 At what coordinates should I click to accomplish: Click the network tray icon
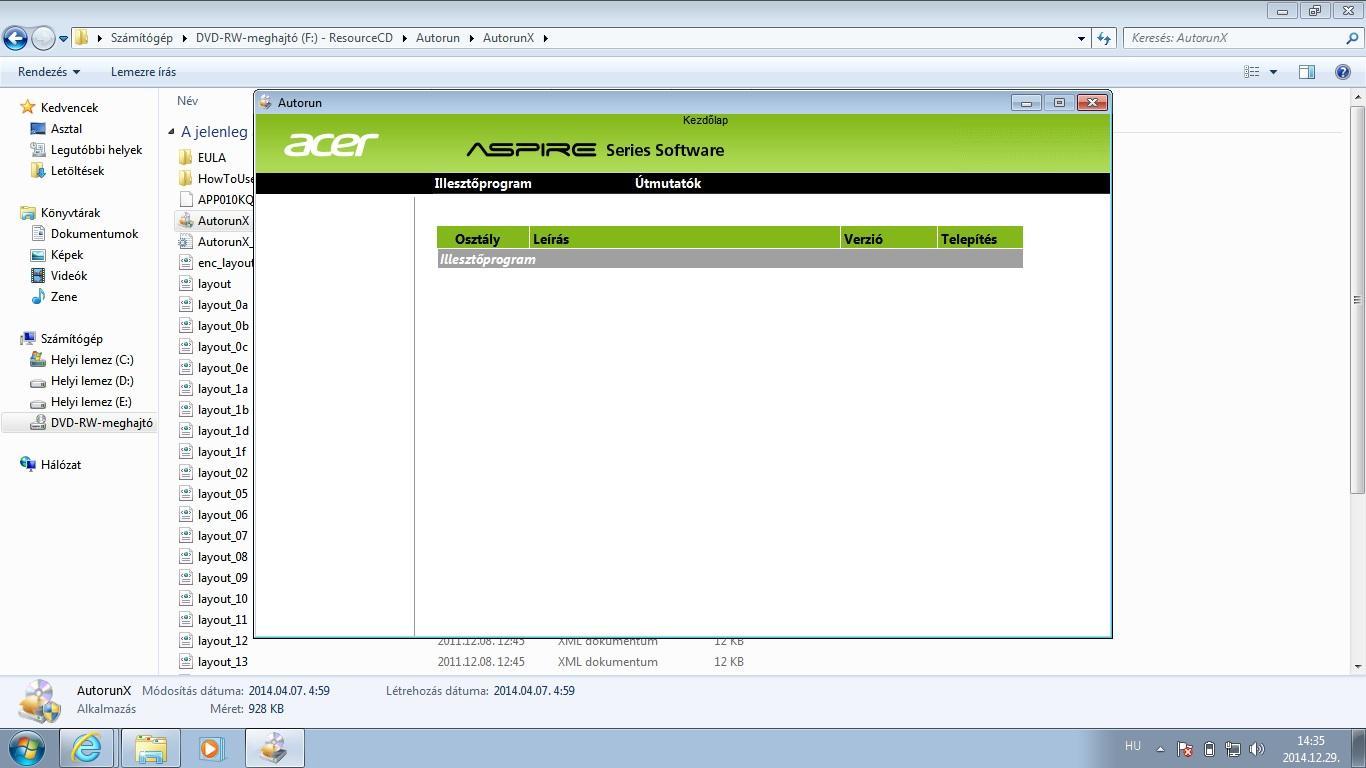coord(1233,748)
